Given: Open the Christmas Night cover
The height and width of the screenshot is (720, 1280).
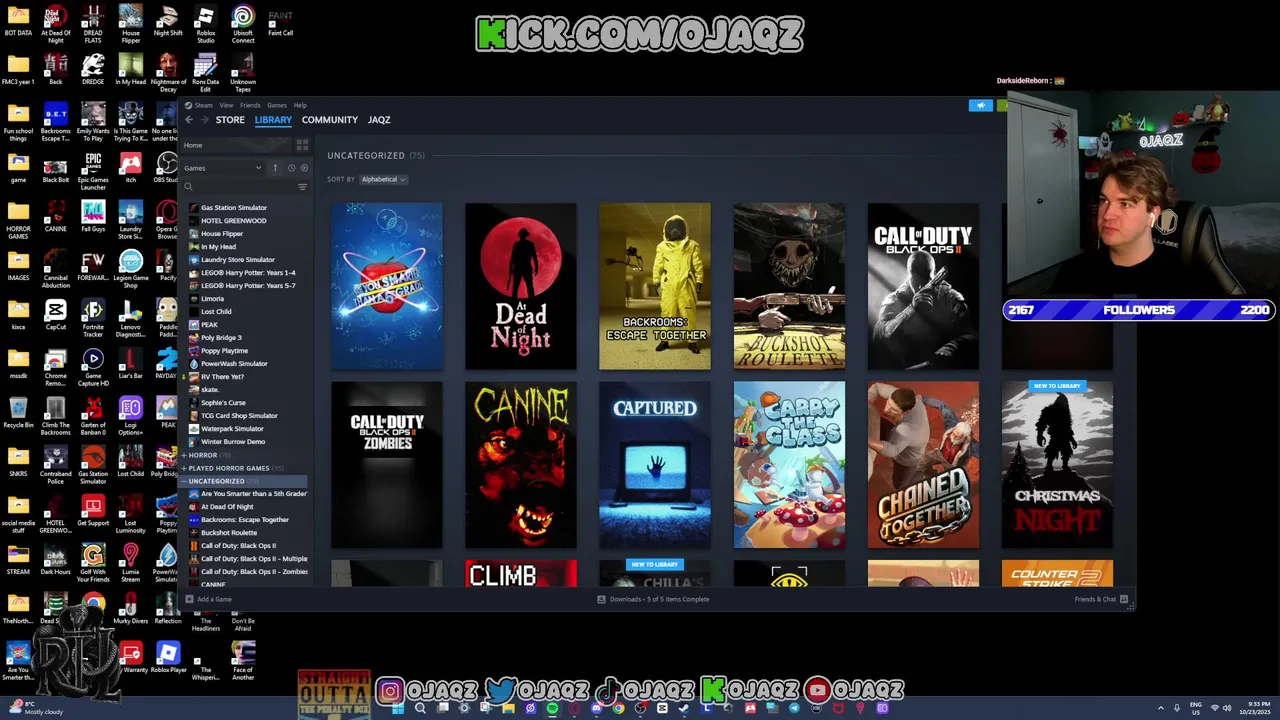Looking at the screenshot, I should (x=1057, y=465).
